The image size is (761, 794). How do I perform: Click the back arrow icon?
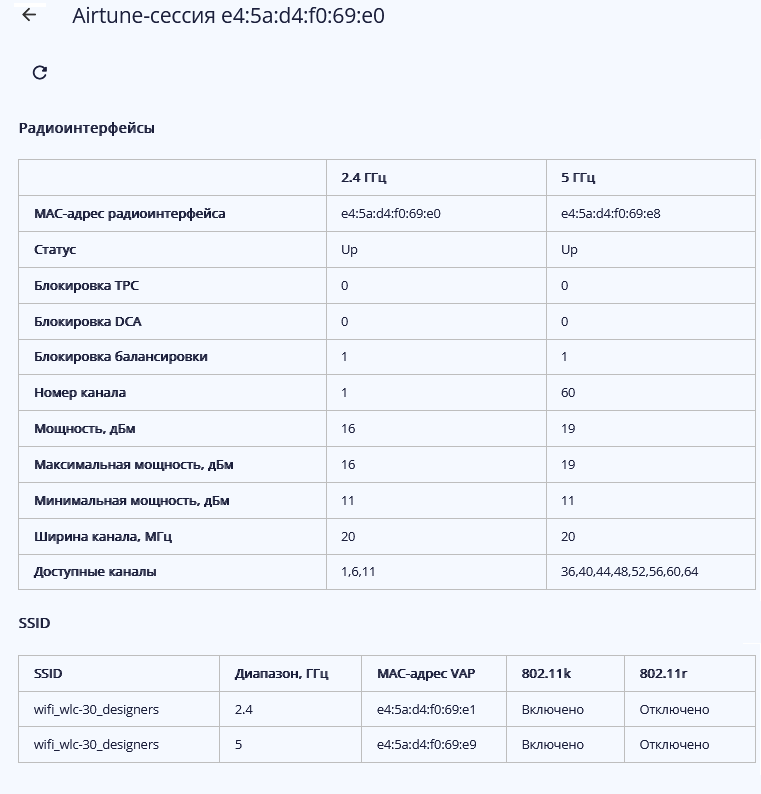click(29, 15)
